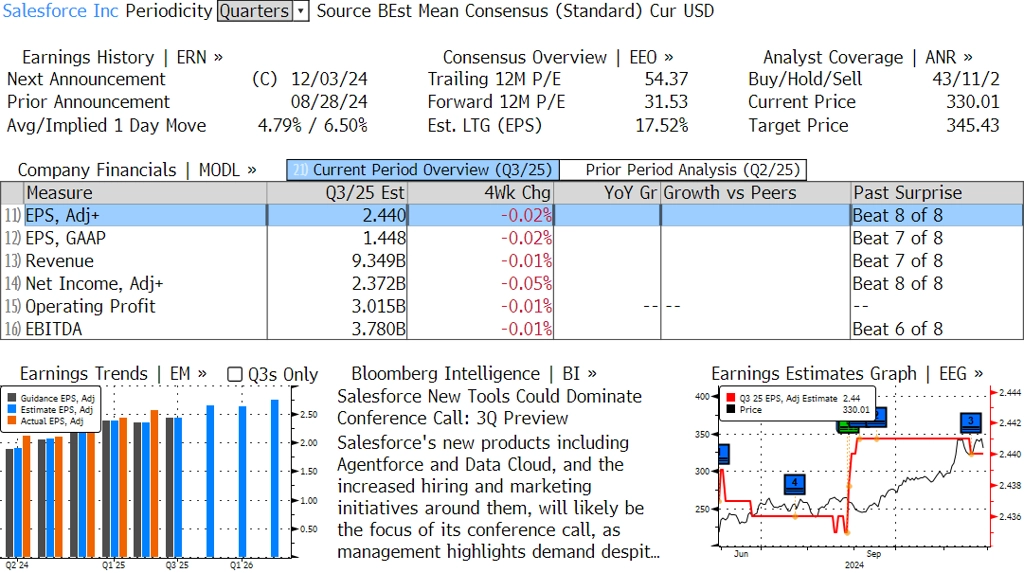The height and width of the screenshot is (573, 1024).
Task: Click the 3.015B Operating Profit estimate value
Action: tap(379, 306)
